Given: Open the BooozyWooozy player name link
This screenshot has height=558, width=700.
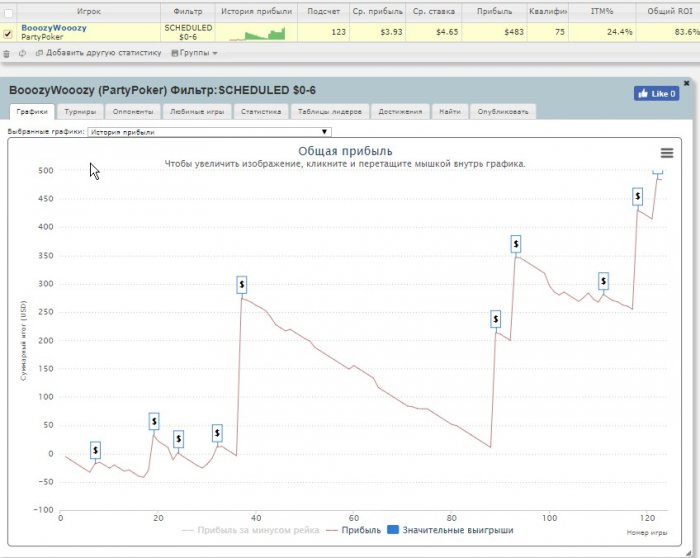Looking at the screenshot, I should 53,28.
